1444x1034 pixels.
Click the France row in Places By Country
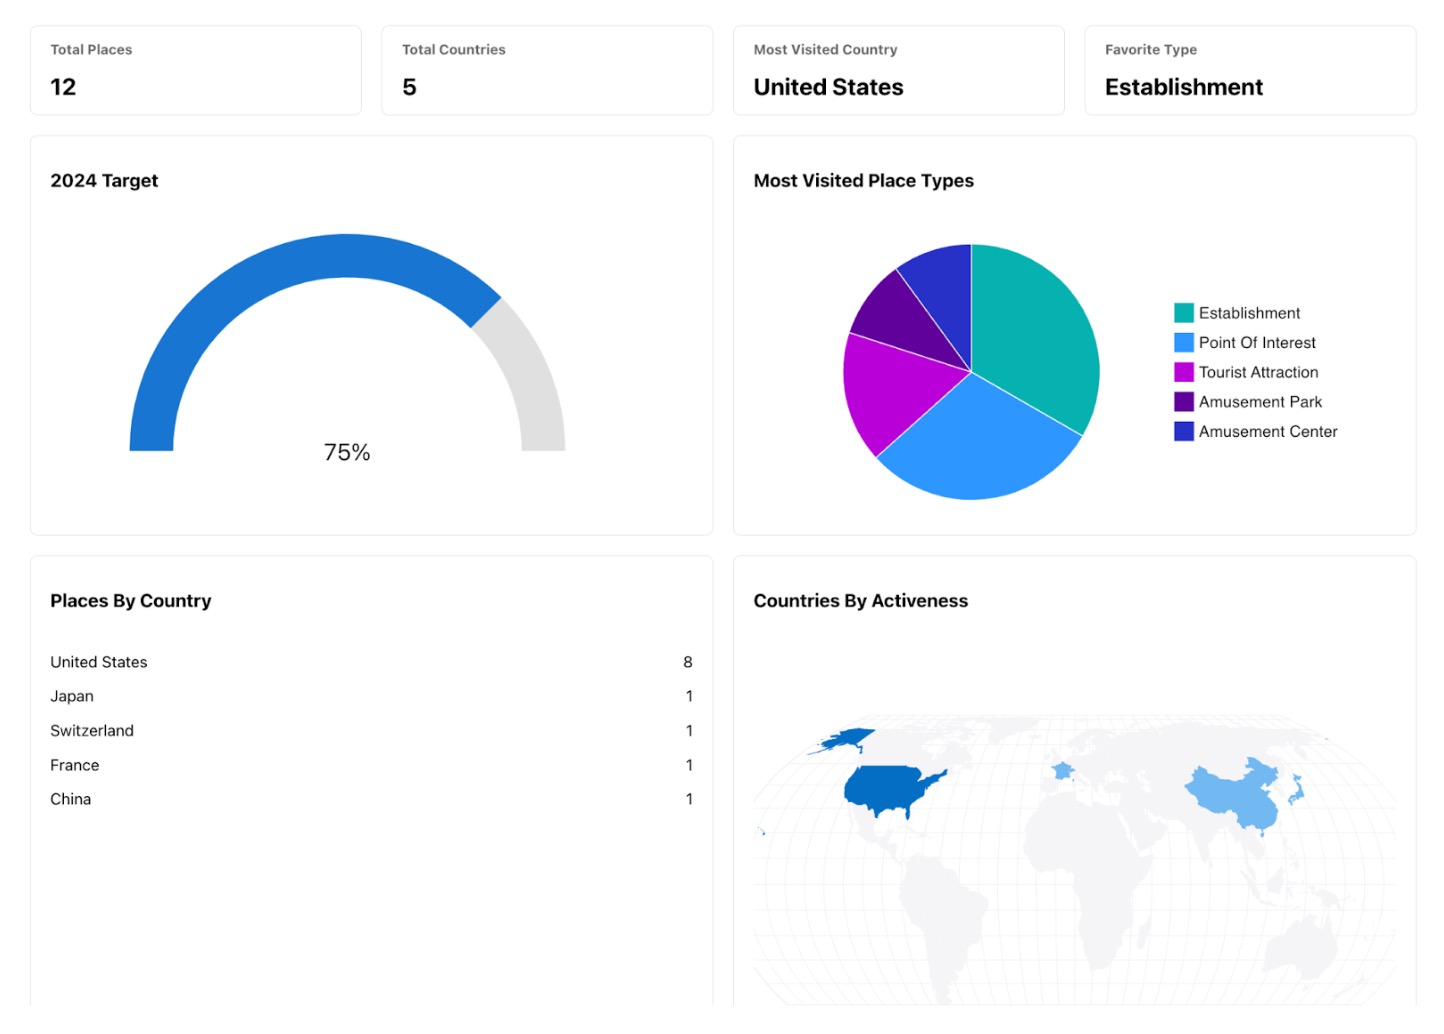(x=371, y=765)
